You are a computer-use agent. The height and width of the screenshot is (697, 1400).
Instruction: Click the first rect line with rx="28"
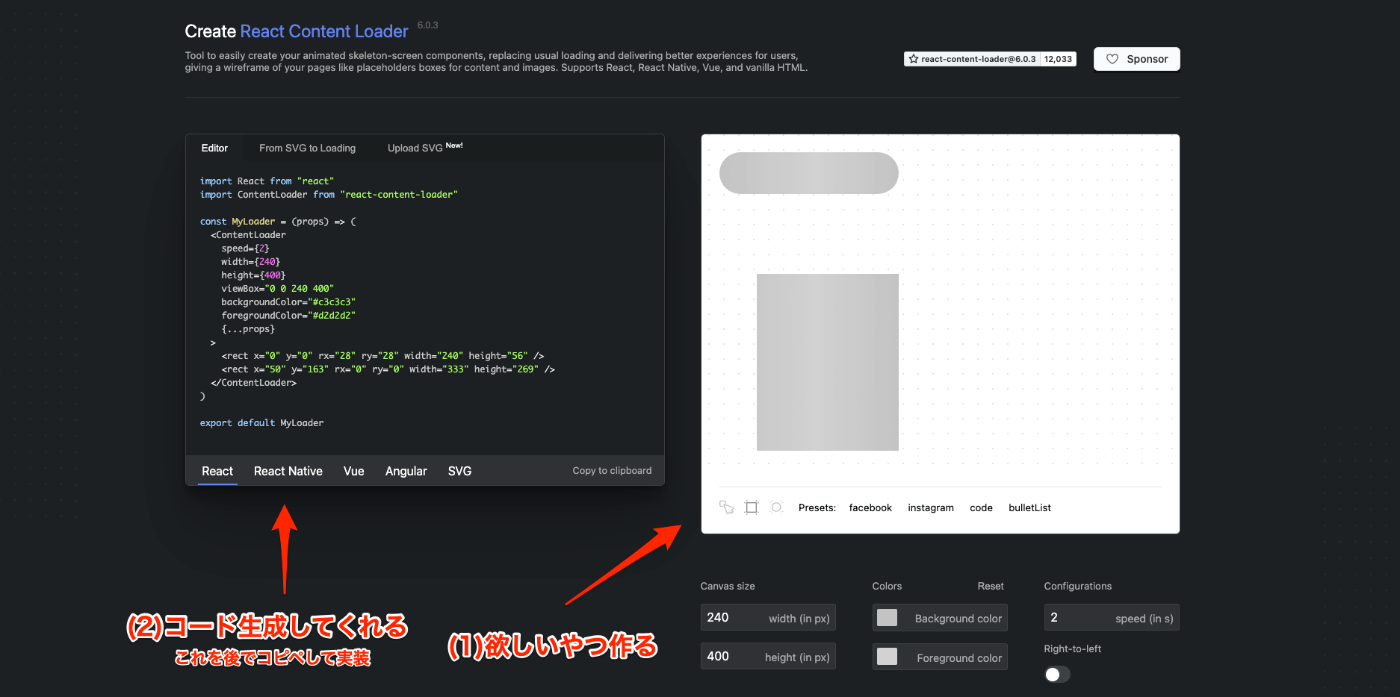[383, 355]
